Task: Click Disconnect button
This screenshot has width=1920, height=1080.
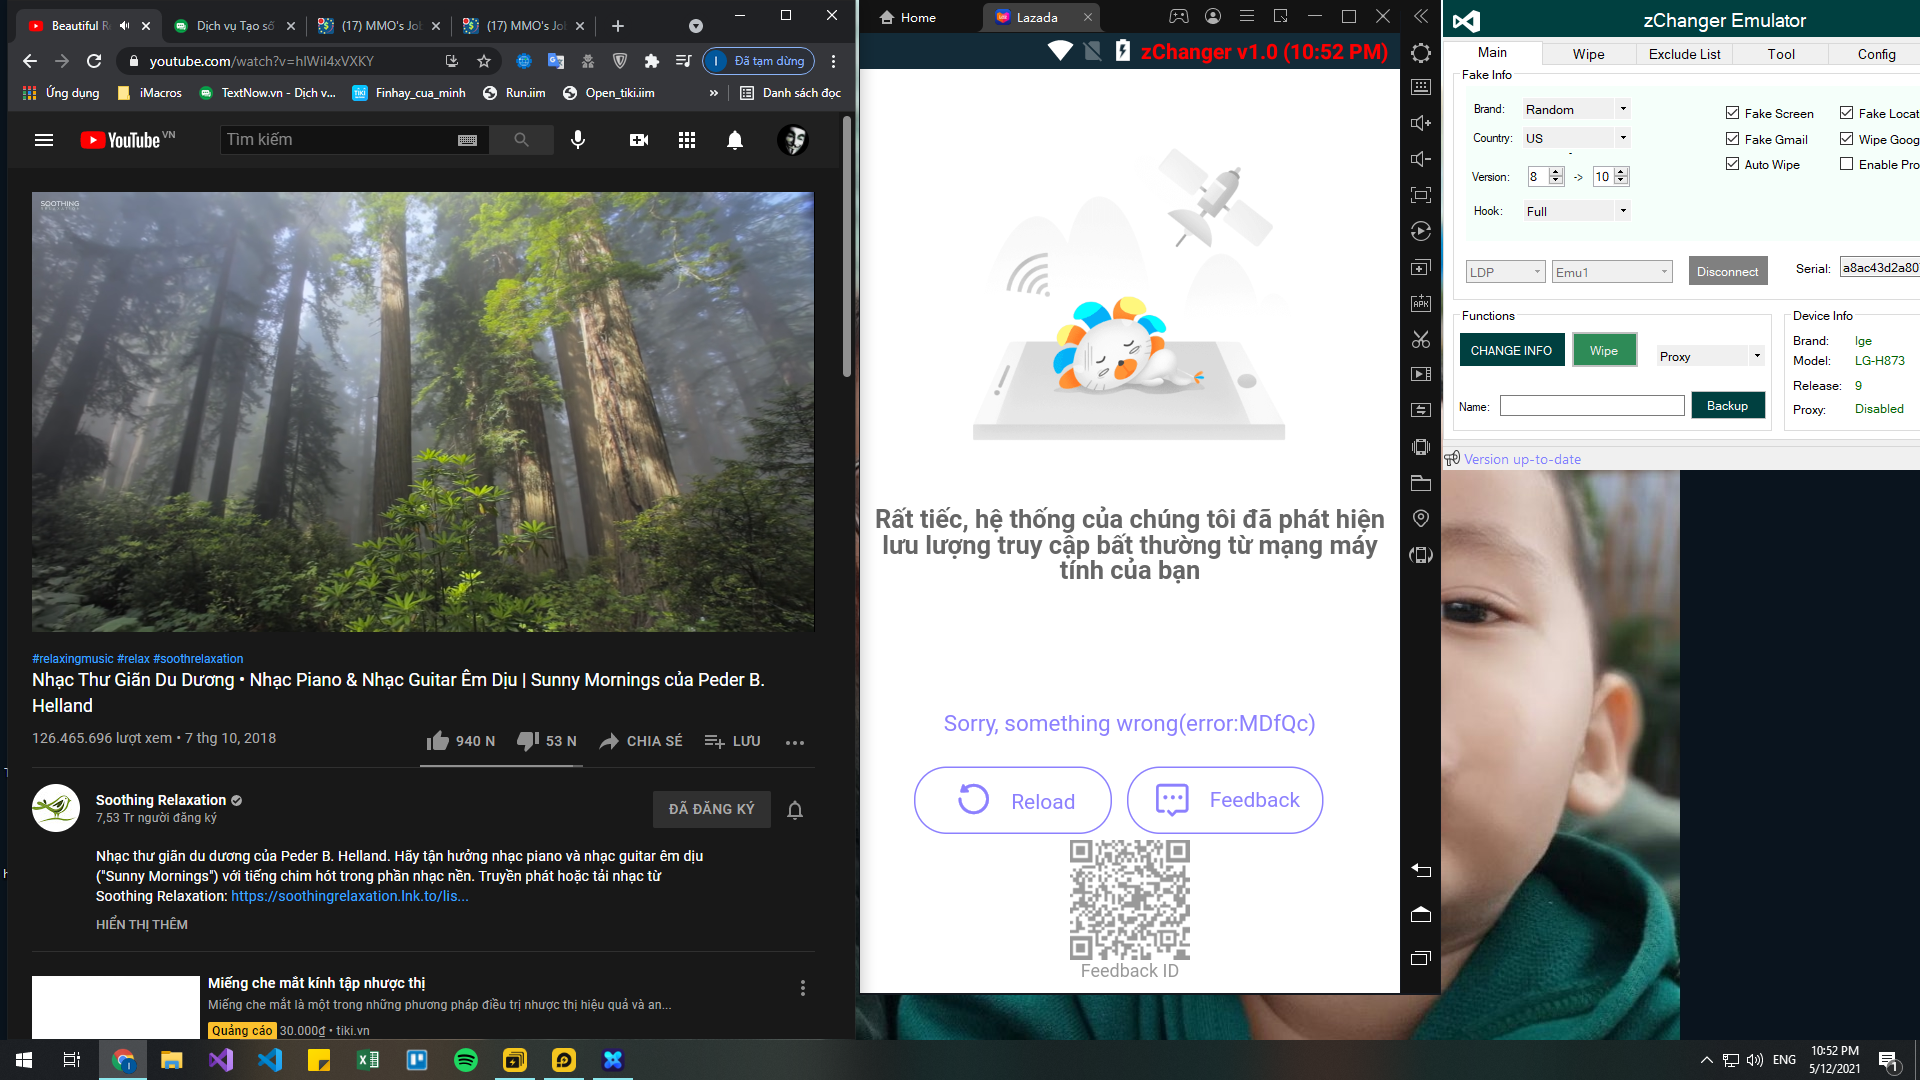Action: pyautogui.click(x=1727, y=271)
